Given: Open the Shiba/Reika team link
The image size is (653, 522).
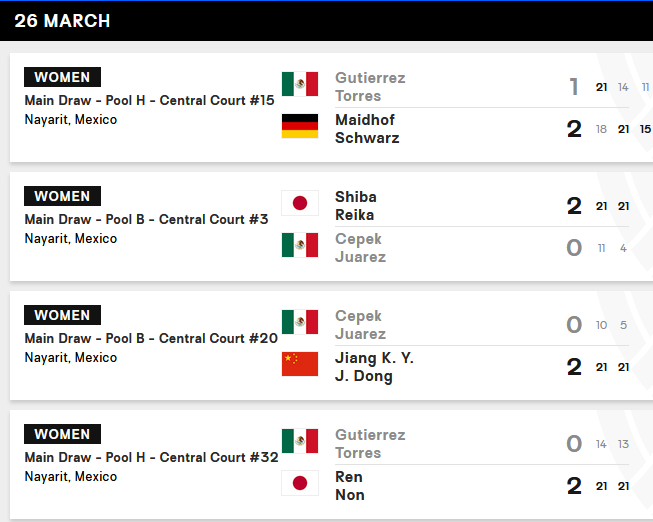Looking at the screenshot, I should tap(356, 206).
